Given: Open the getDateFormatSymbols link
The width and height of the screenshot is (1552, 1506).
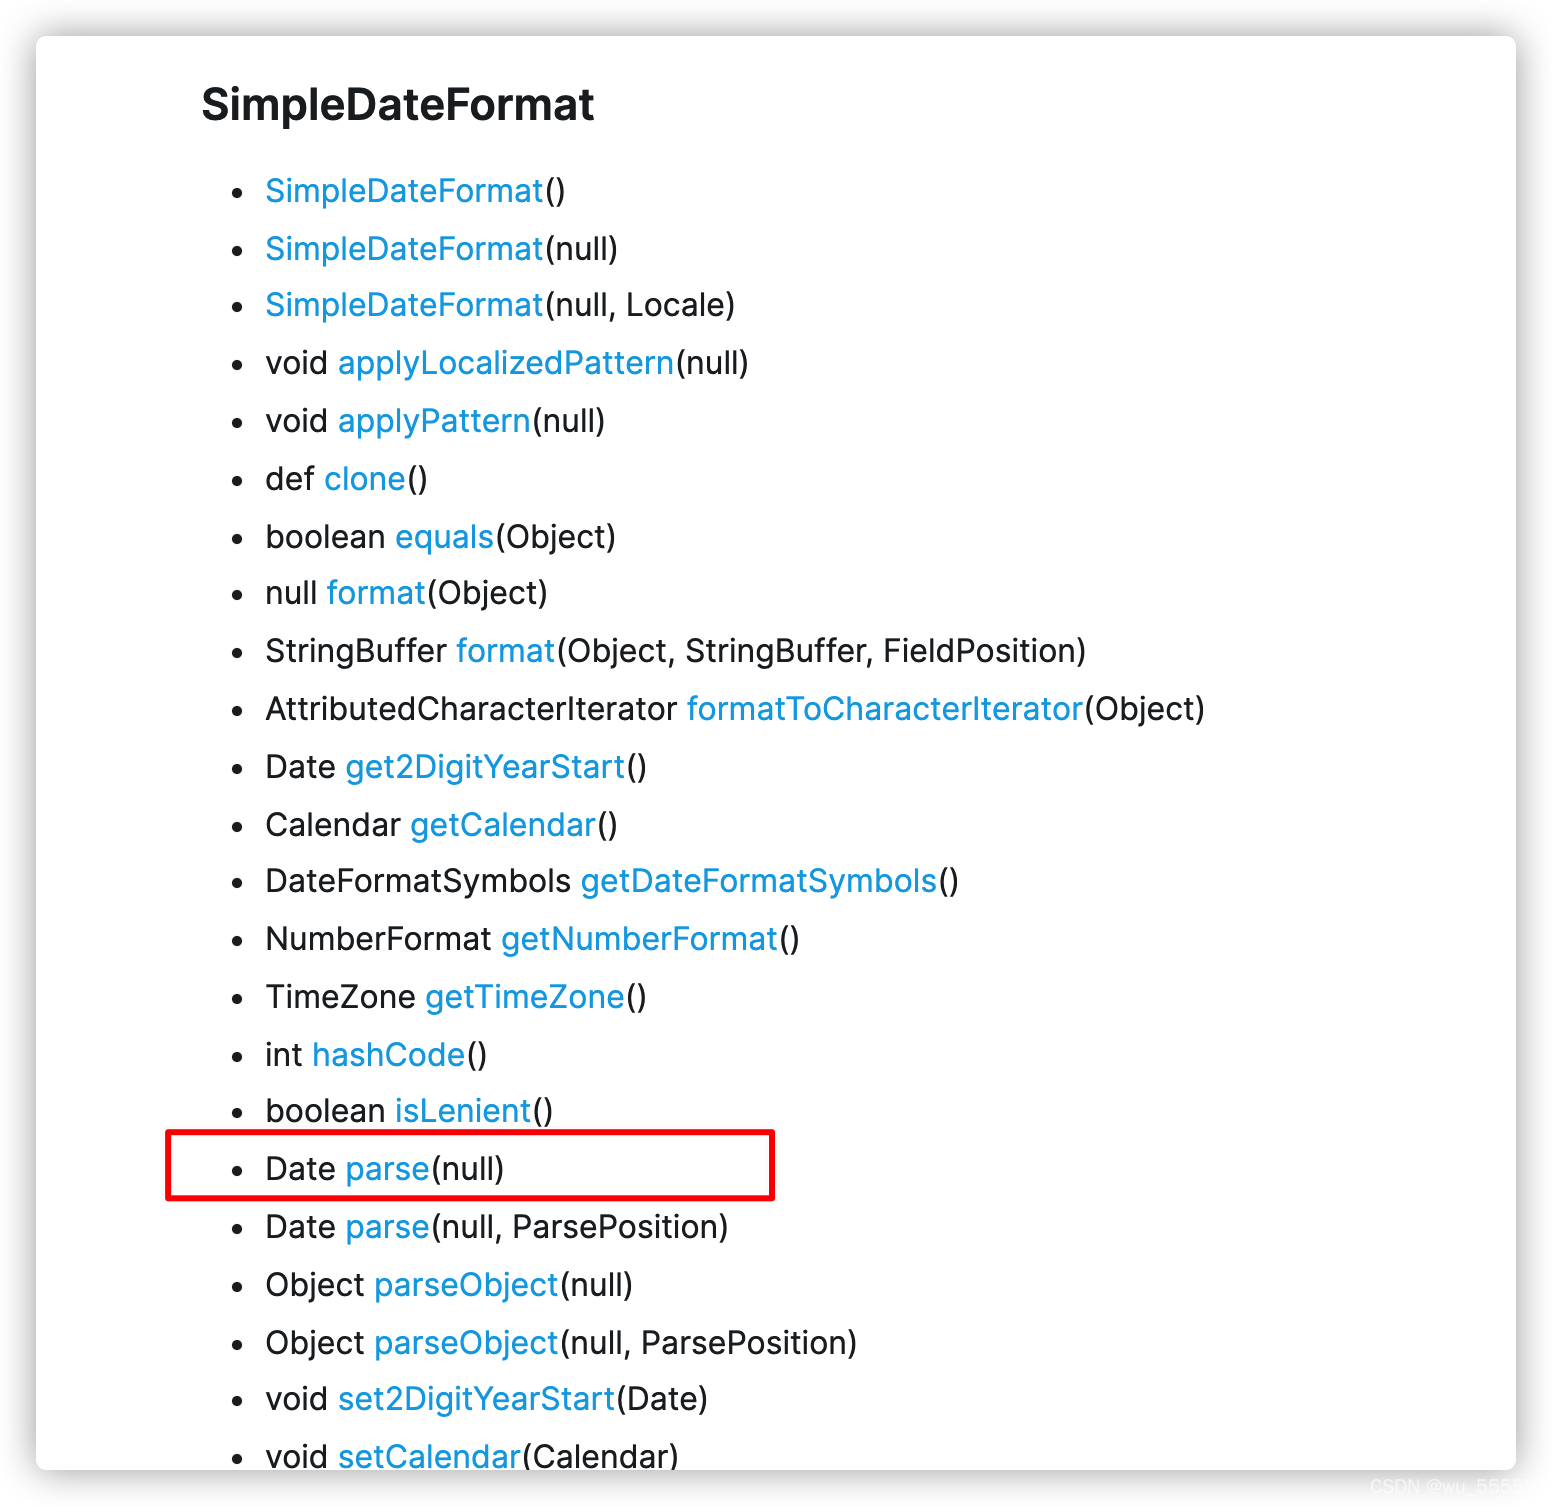Looking at the screenshot, I should coord(759,881).
